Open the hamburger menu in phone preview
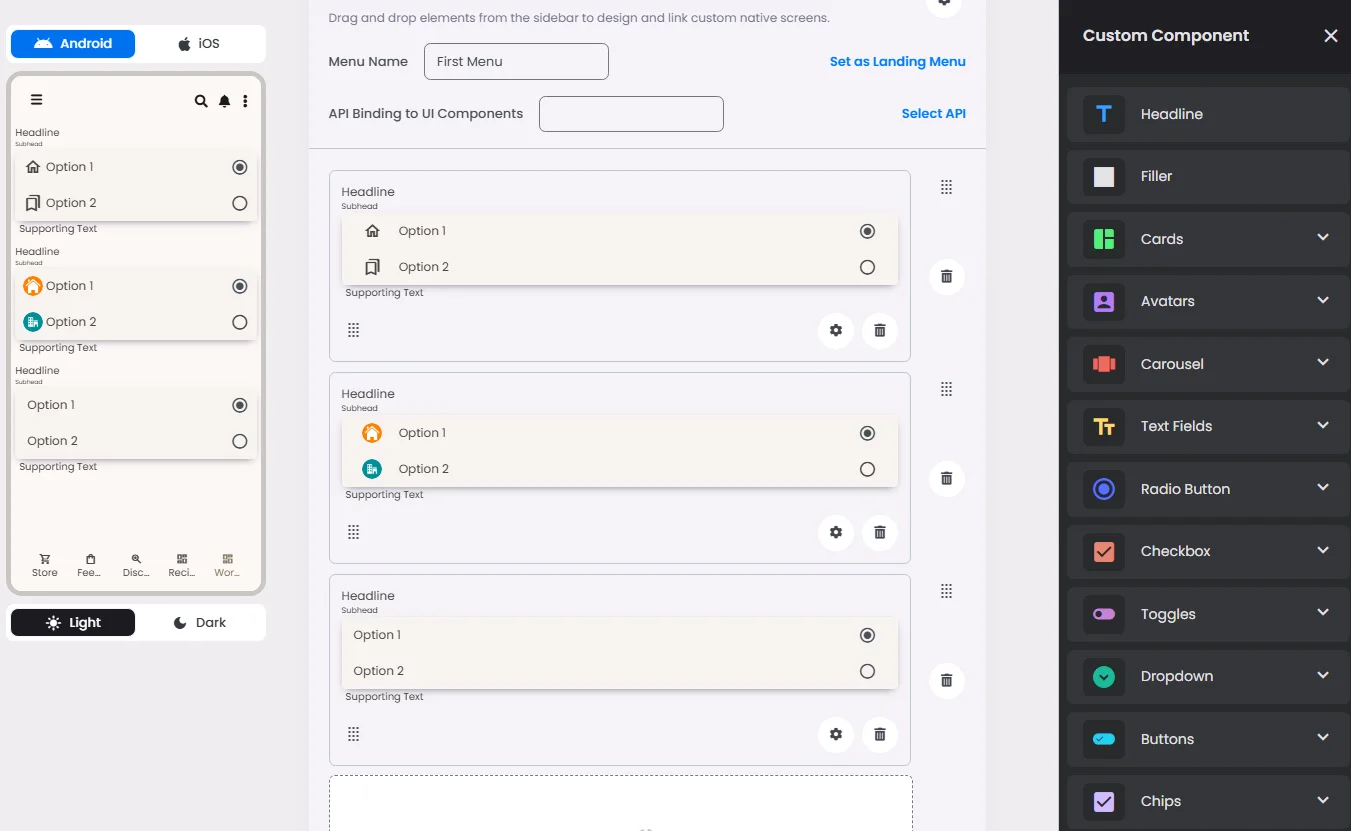 pyautogui.click(x=36, y=99)
